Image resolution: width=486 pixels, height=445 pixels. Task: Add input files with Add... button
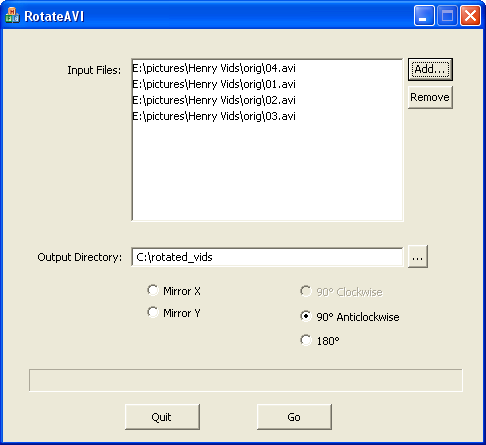tap(430, 69)
